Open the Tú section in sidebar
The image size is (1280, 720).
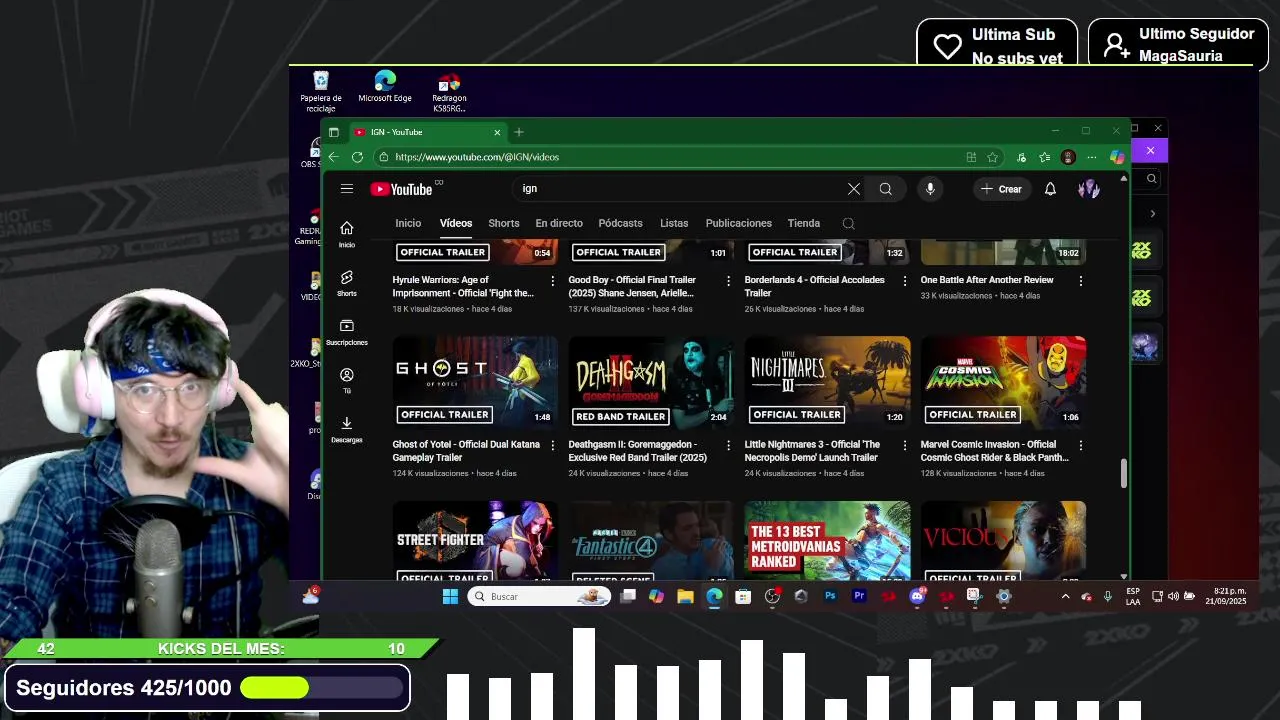tap(347, 381)
